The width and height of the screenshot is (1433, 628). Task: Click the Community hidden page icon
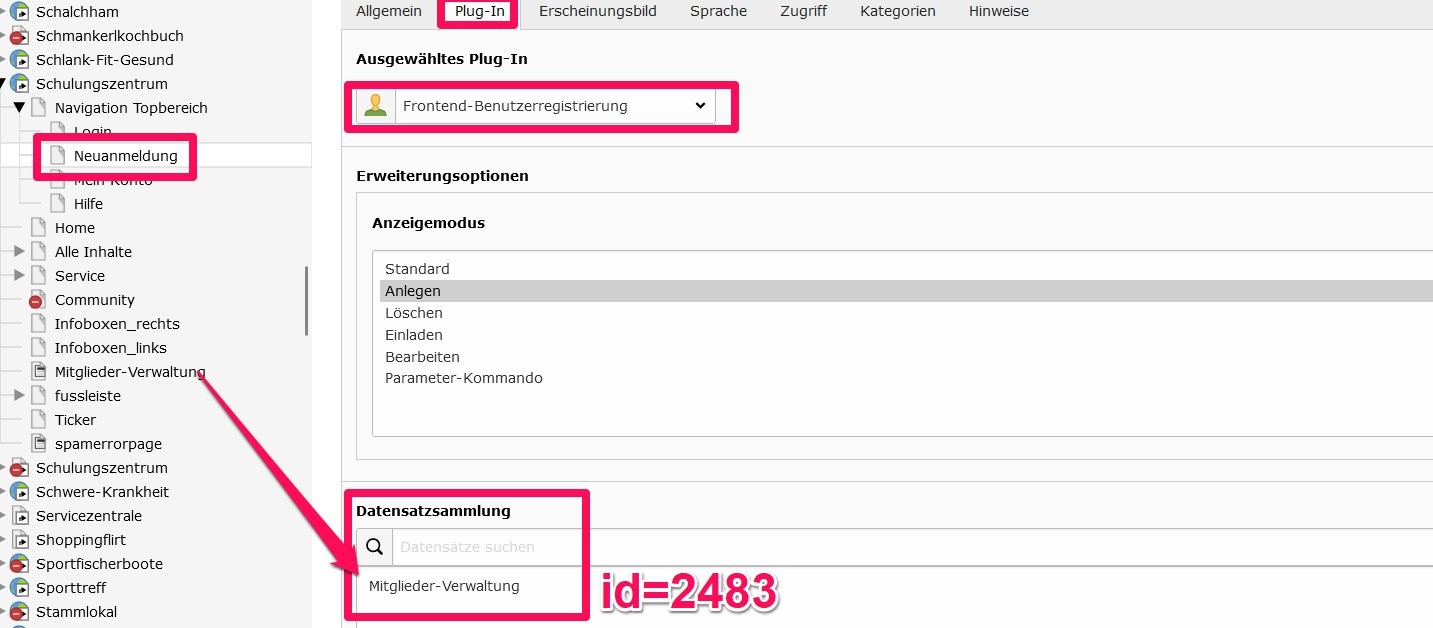click(x=38, y=300)
